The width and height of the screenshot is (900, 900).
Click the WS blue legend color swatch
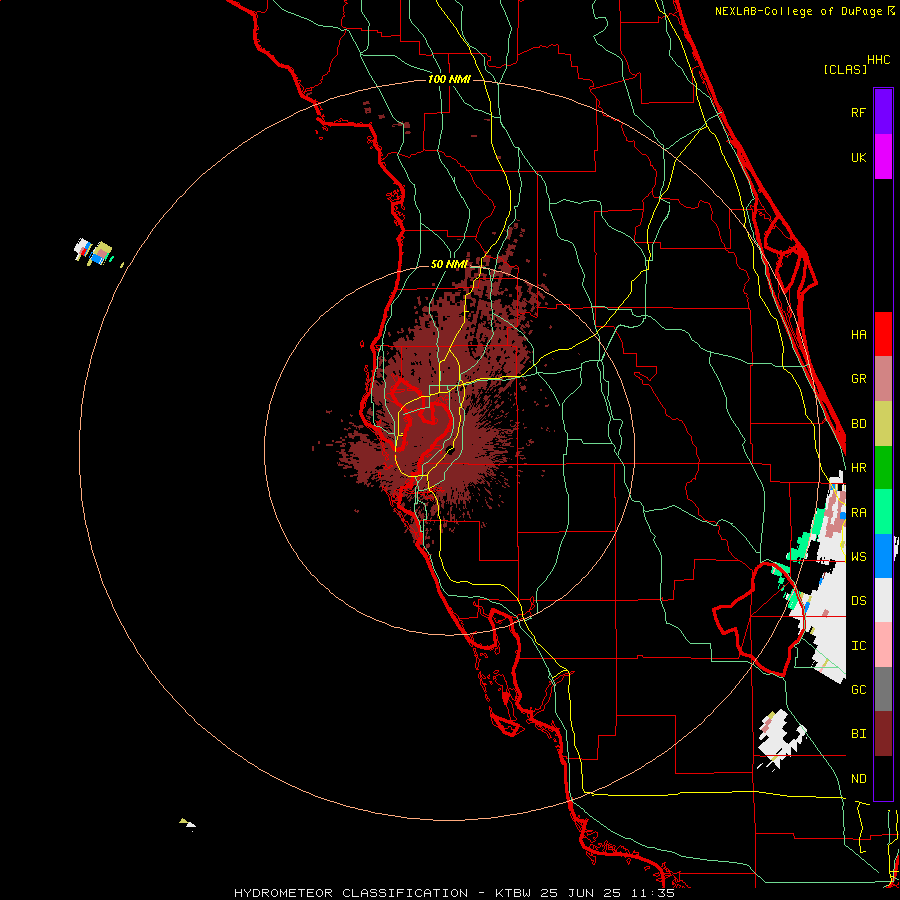883,556
